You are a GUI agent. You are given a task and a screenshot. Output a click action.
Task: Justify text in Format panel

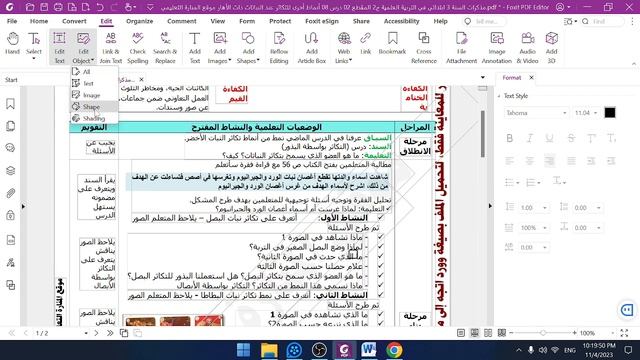571,161
